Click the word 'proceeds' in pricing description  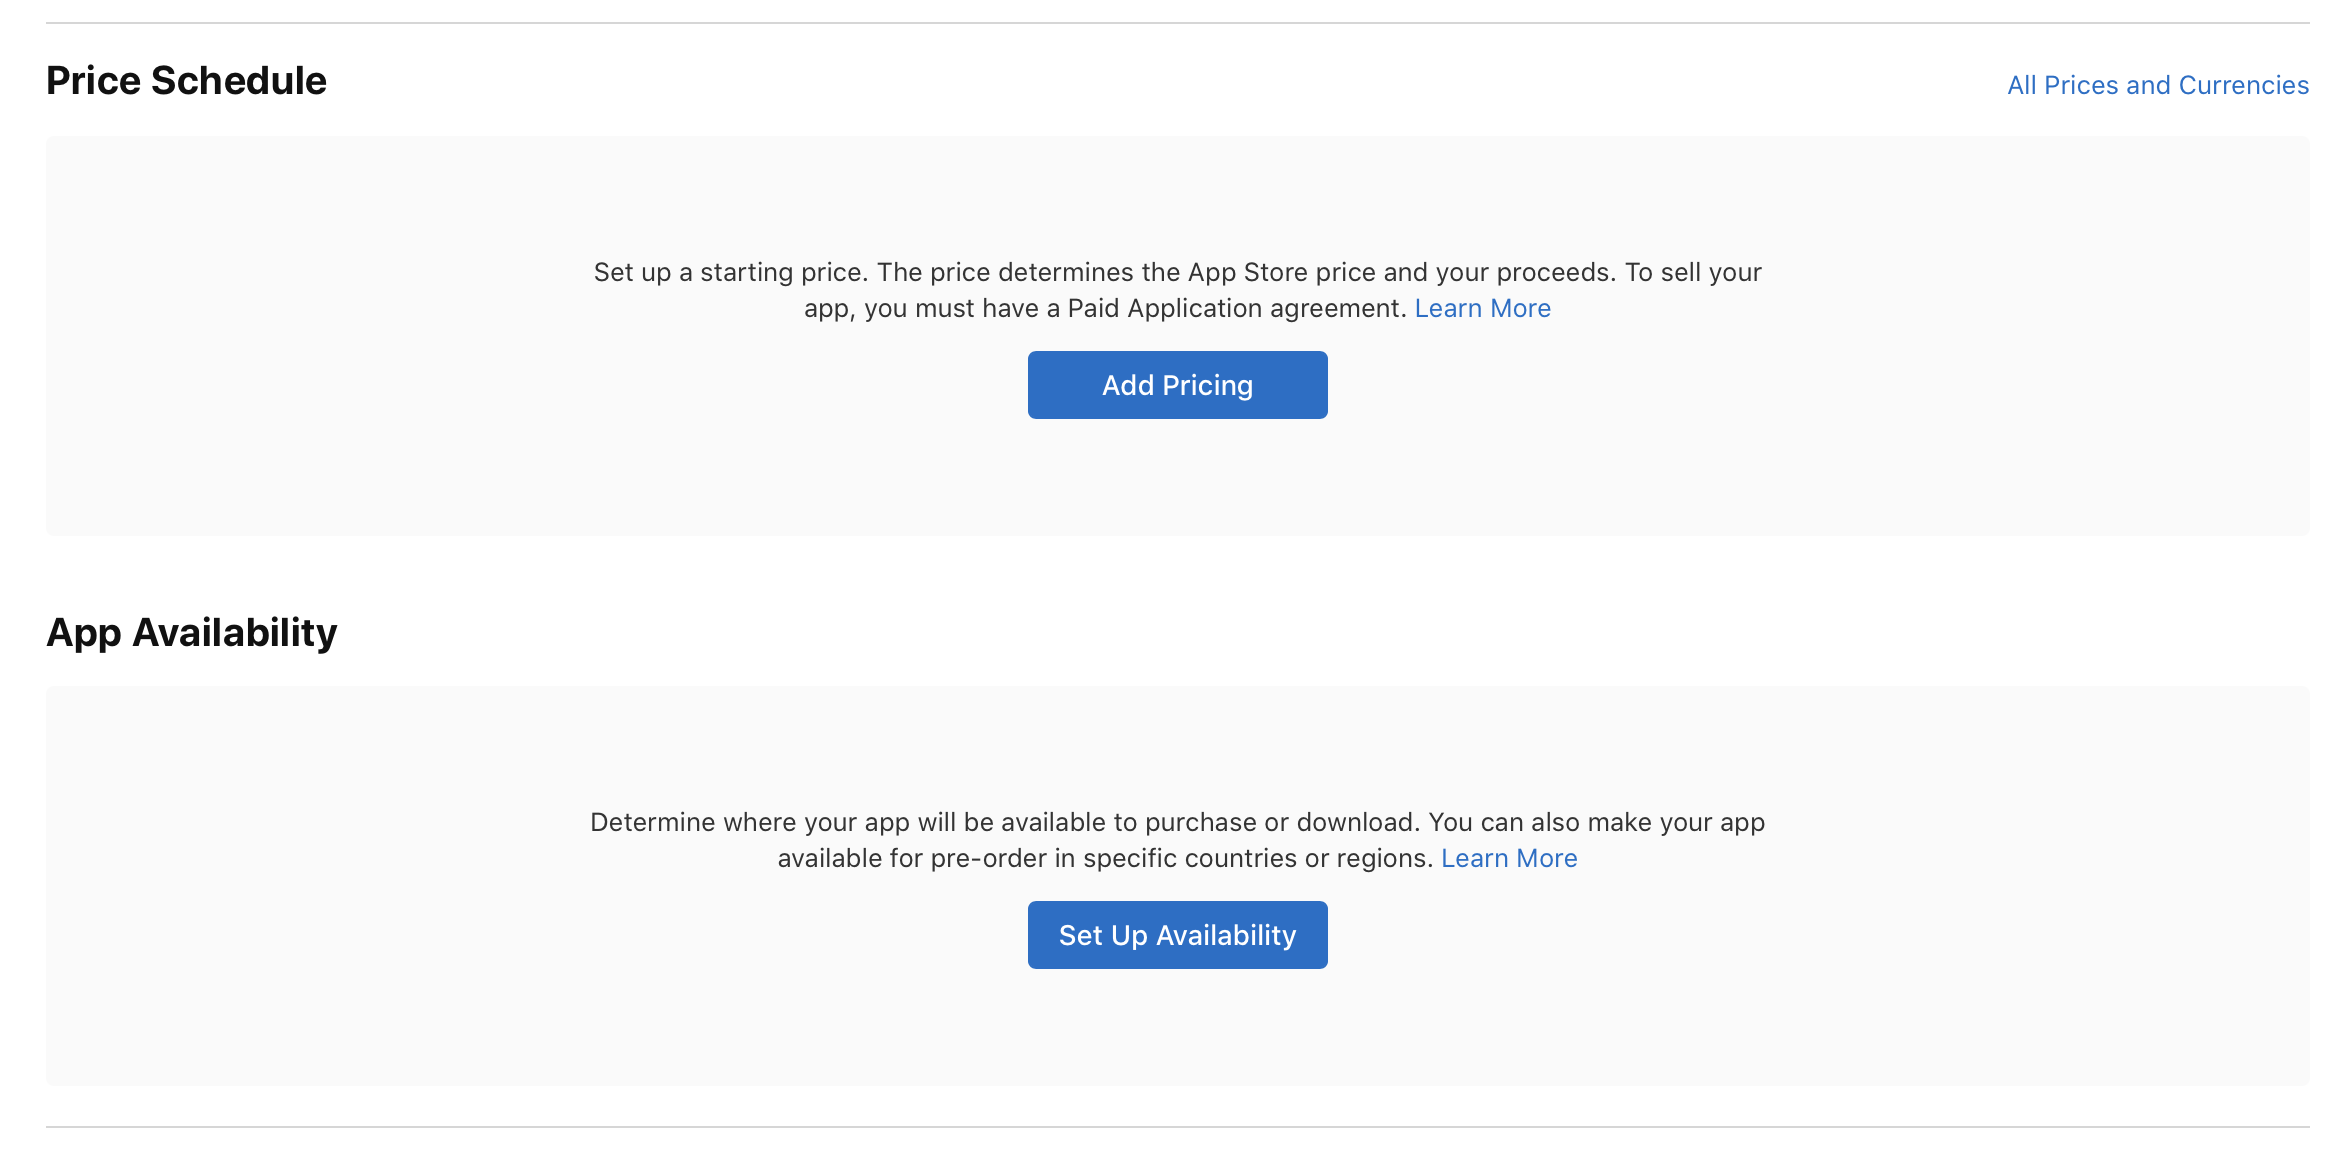tap(1555, 272)
